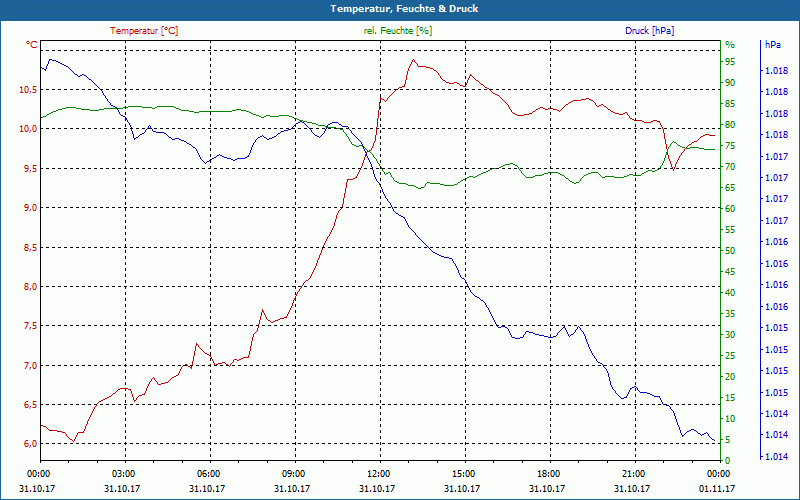Click the '15' value on humidity axis
The height and width of the screenshot is (500, 800).
(x=730, y=397)
